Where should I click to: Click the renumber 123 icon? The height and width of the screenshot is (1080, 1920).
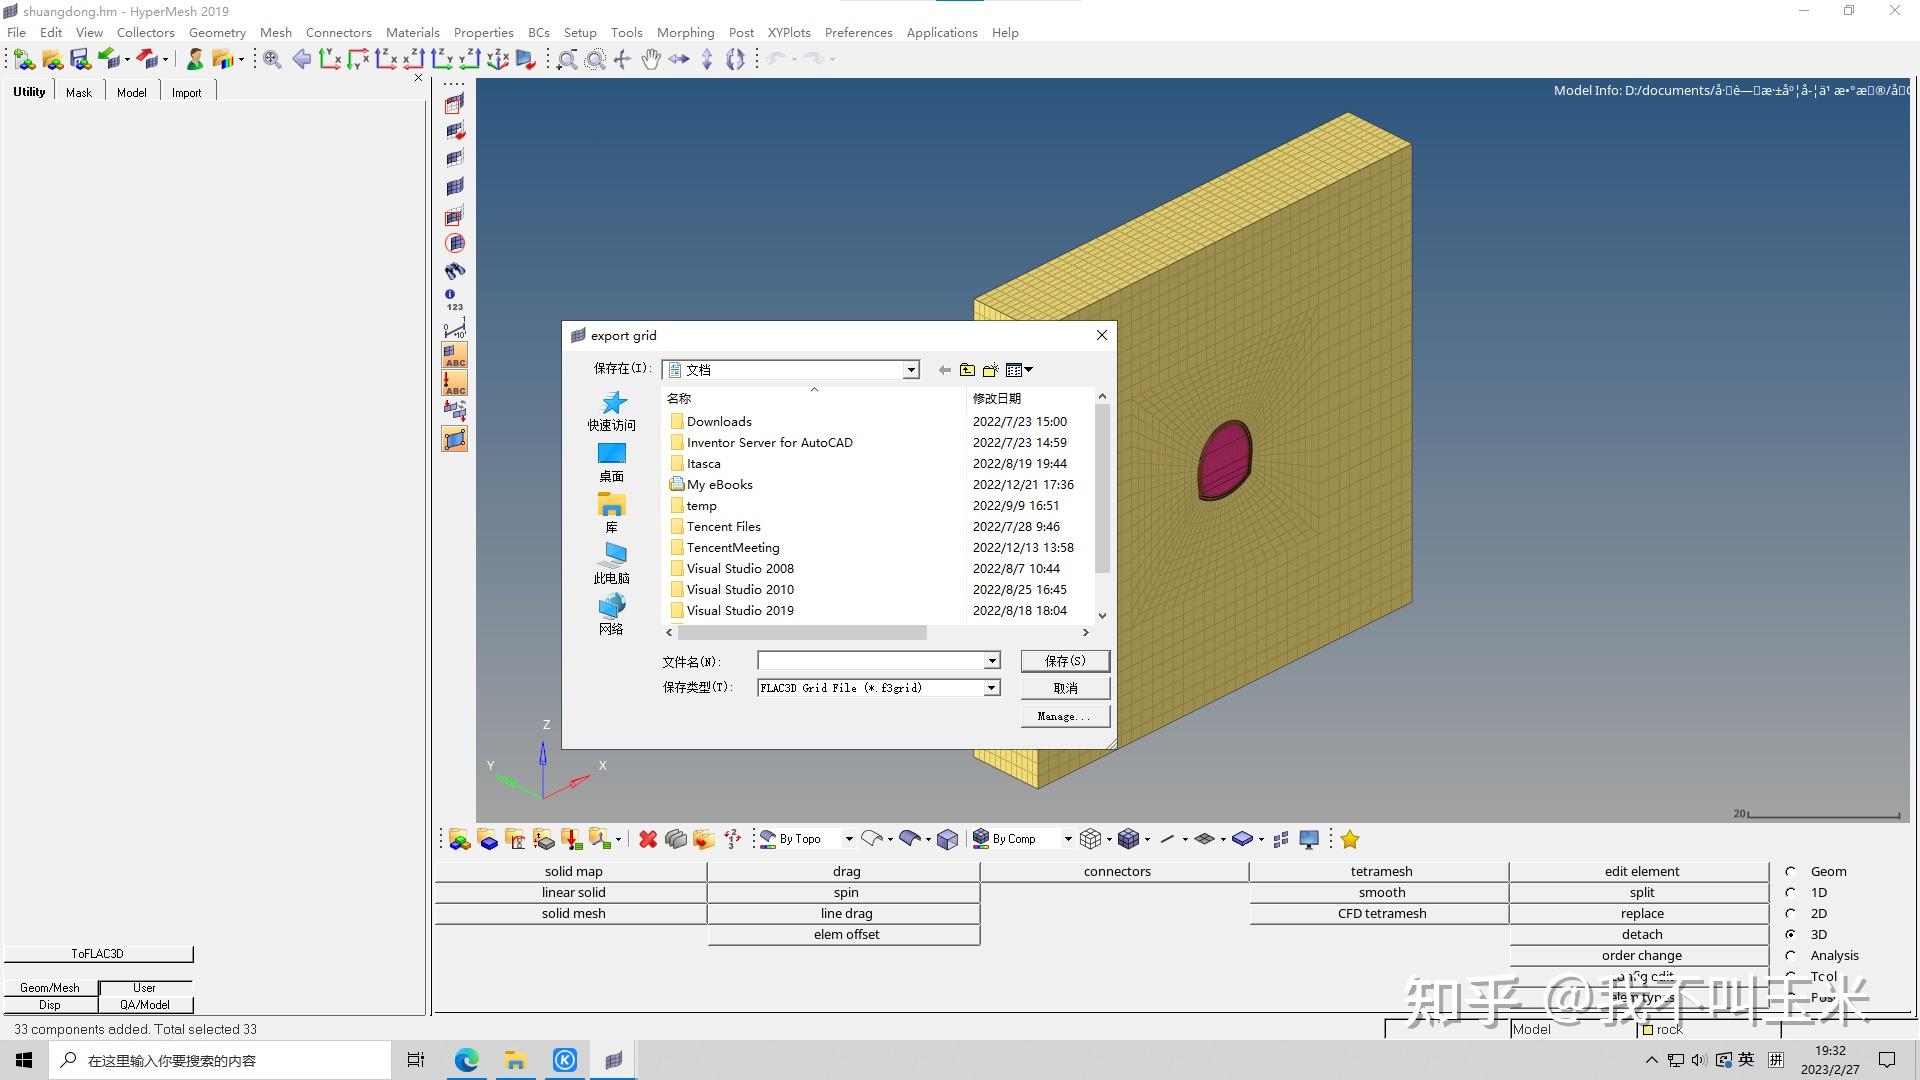454,300
